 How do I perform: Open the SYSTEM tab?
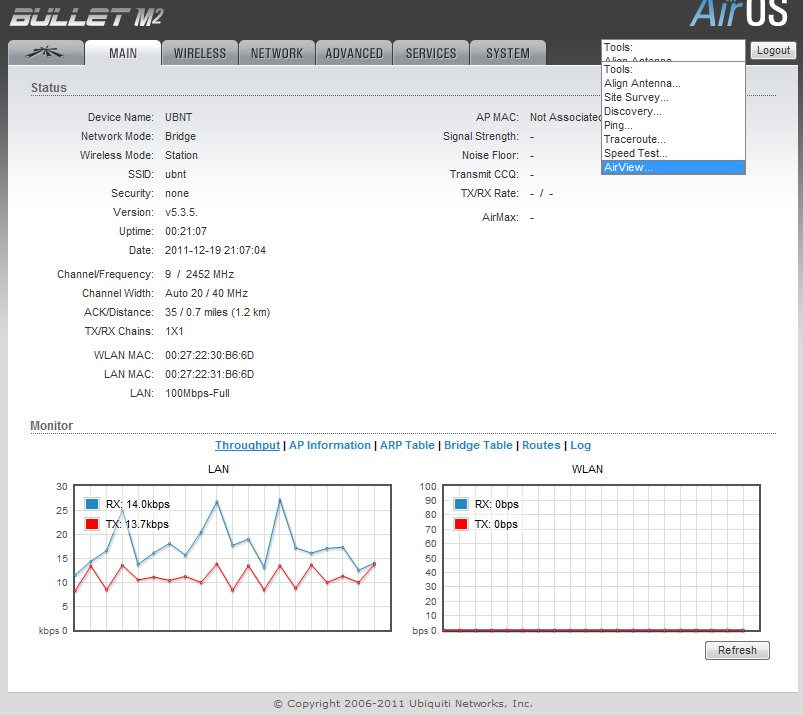coord(508,53)
